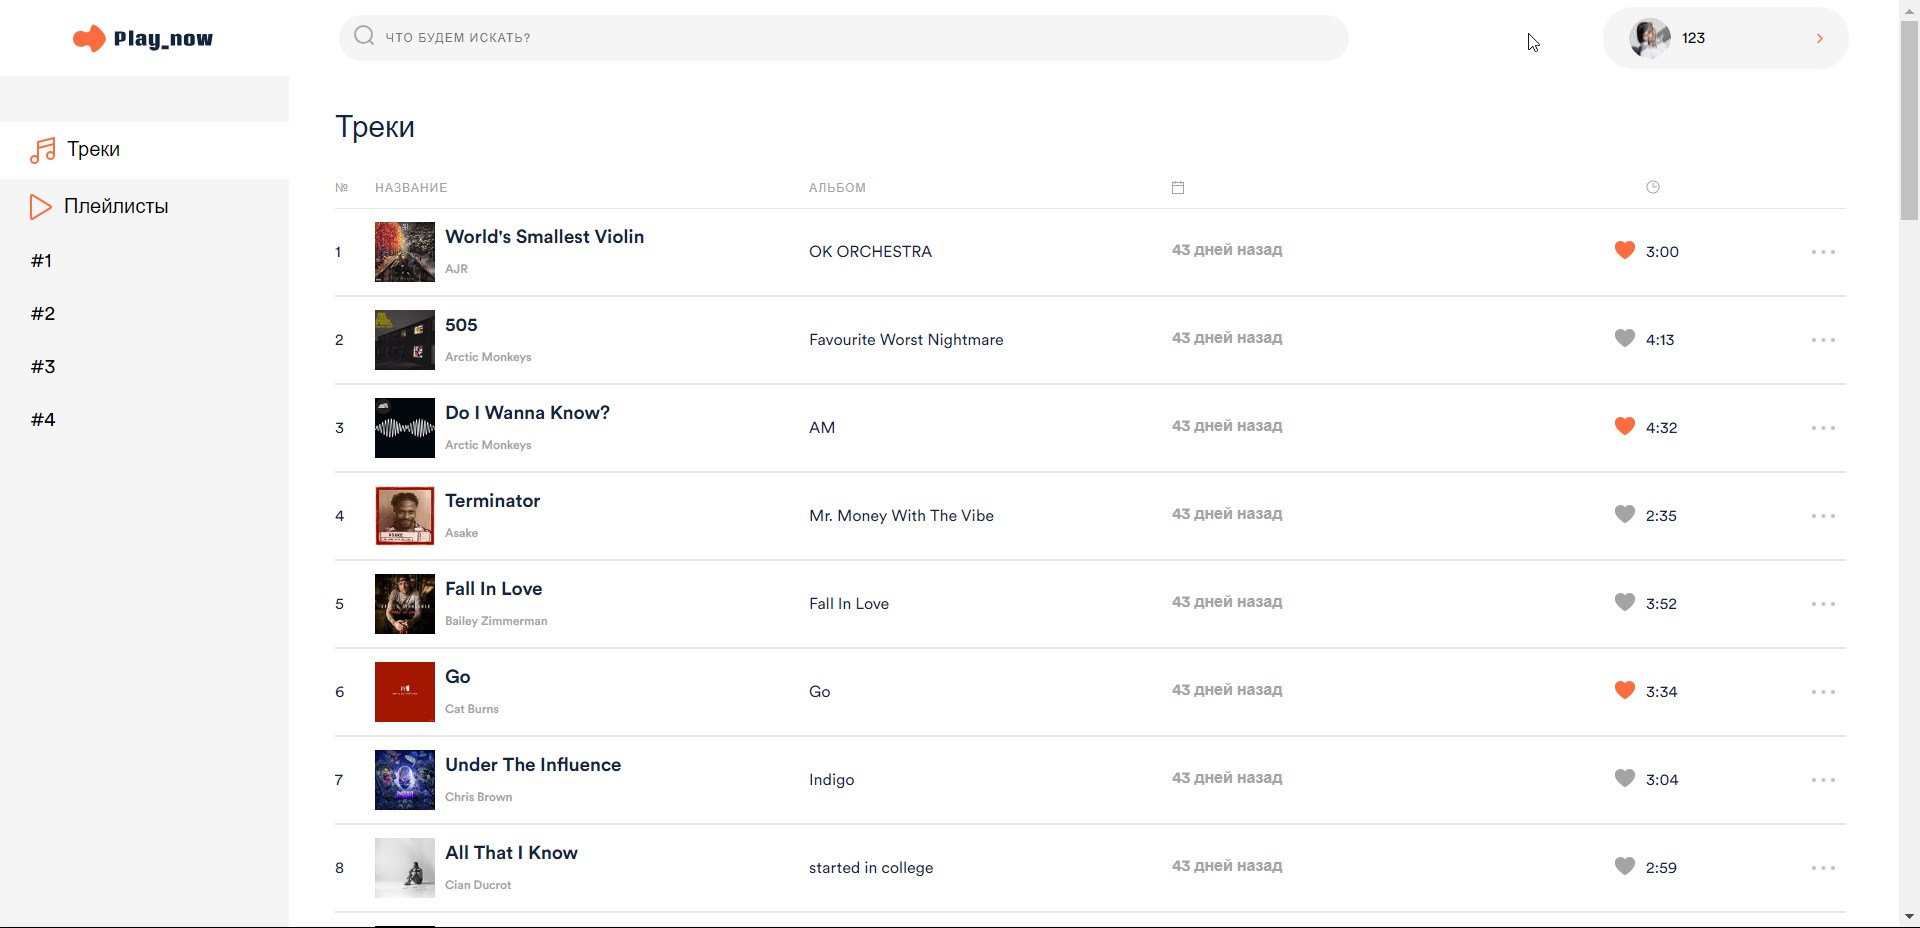Click the calendar icon column header

[1178, 188]
